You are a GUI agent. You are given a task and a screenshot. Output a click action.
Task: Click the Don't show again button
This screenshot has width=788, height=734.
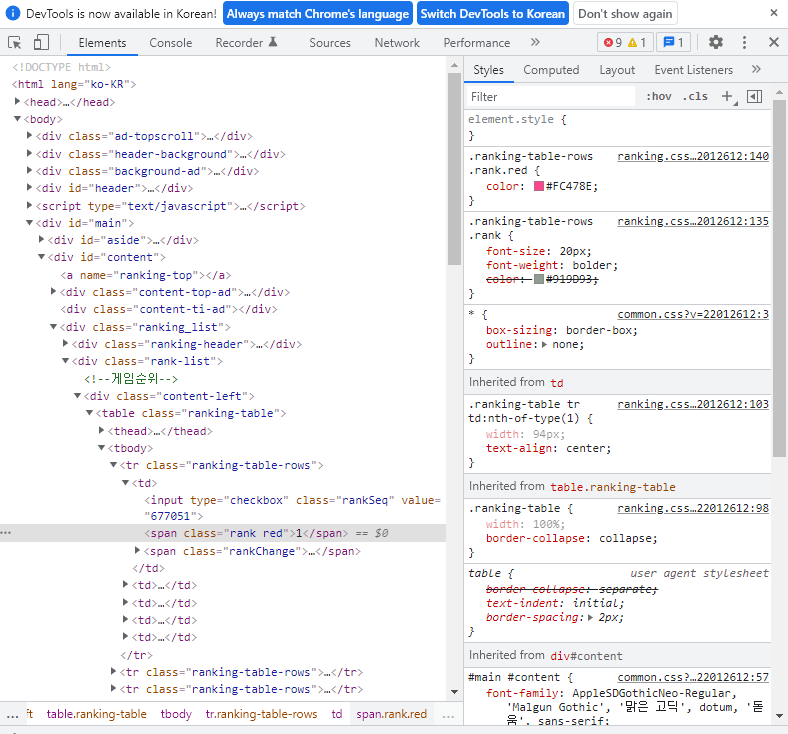coord(625,14)
